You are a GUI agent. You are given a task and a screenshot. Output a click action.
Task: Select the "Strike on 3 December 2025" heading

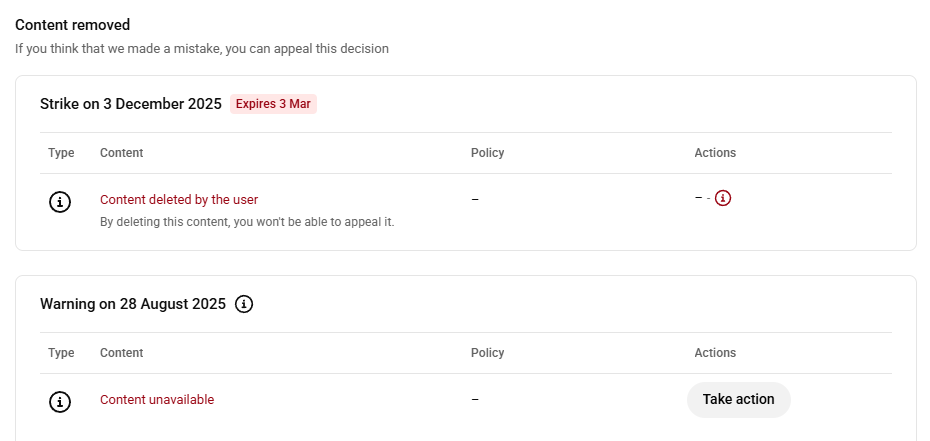pos(131,104)
